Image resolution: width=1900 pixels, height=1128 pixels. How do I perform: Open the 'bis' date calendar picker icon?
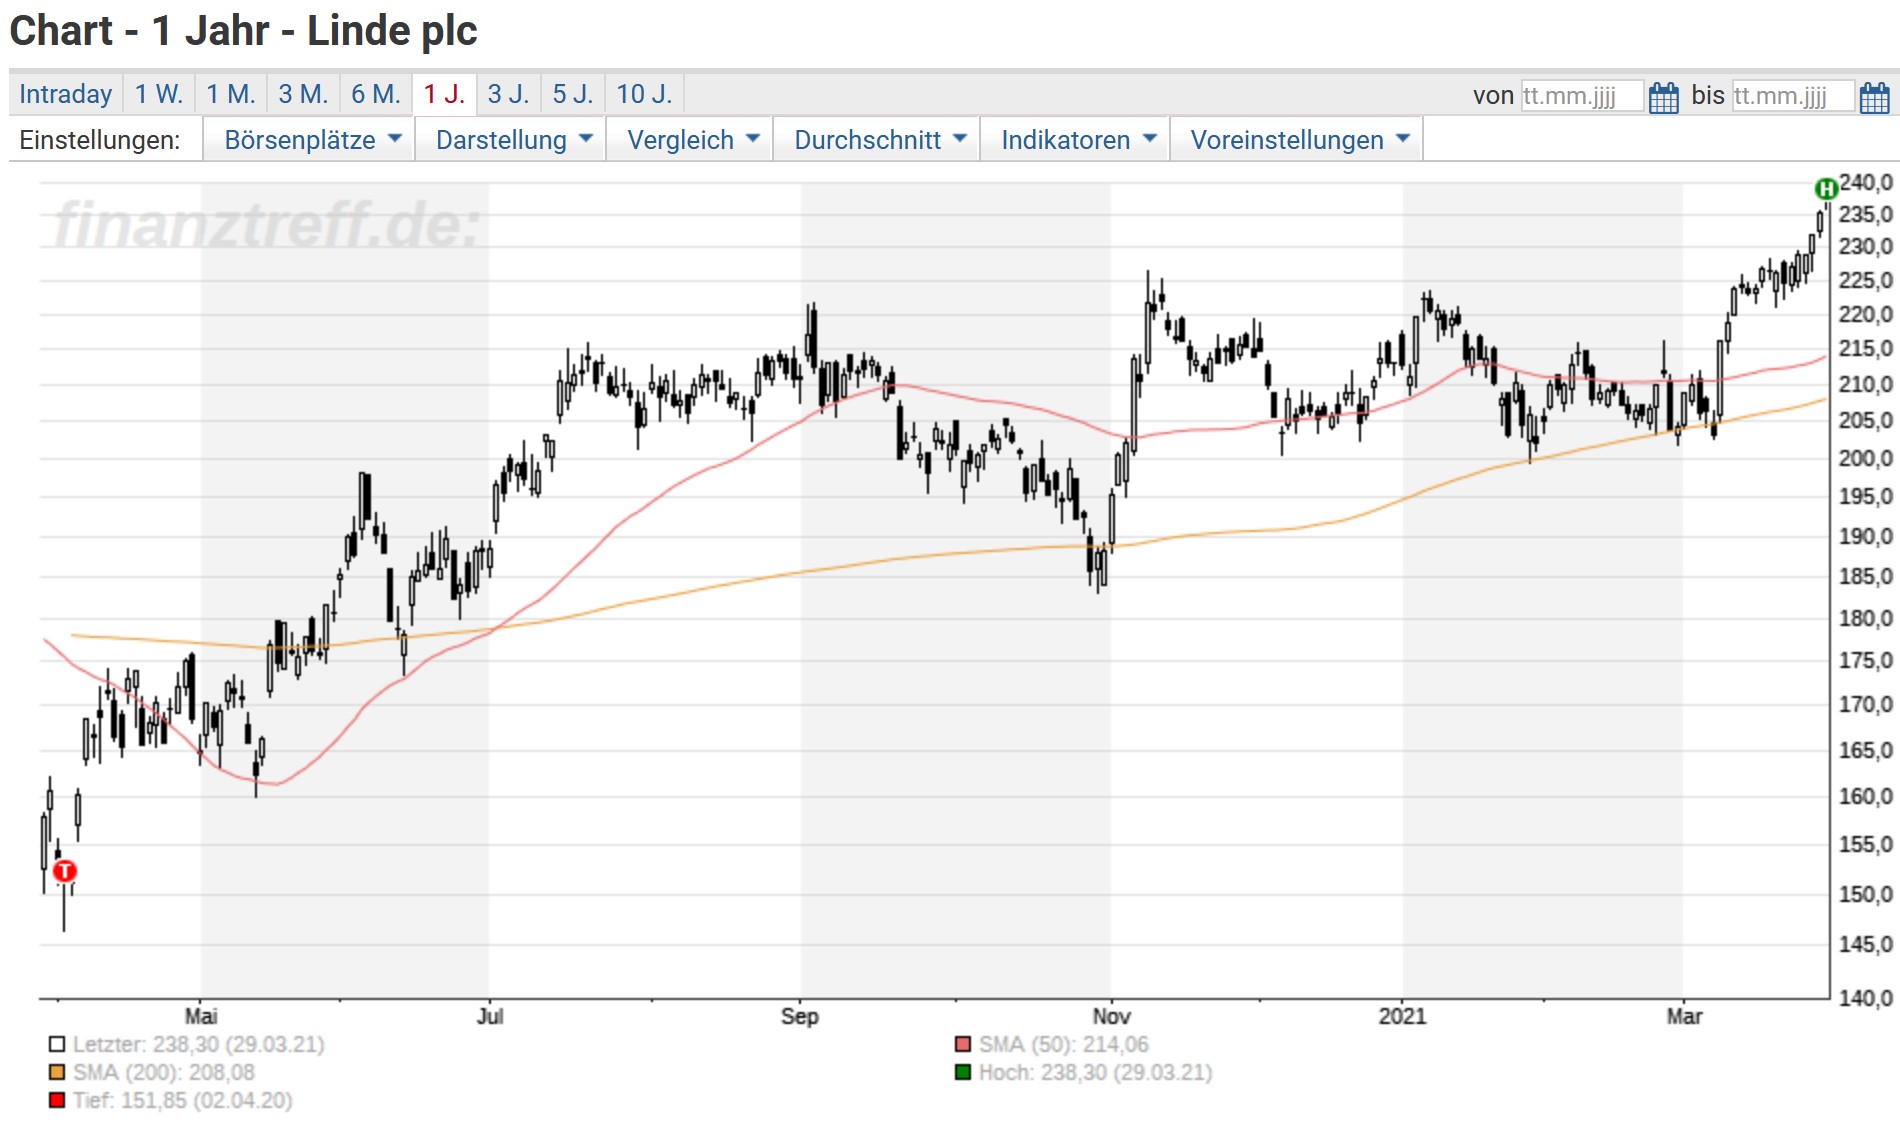pos(1874,97)
